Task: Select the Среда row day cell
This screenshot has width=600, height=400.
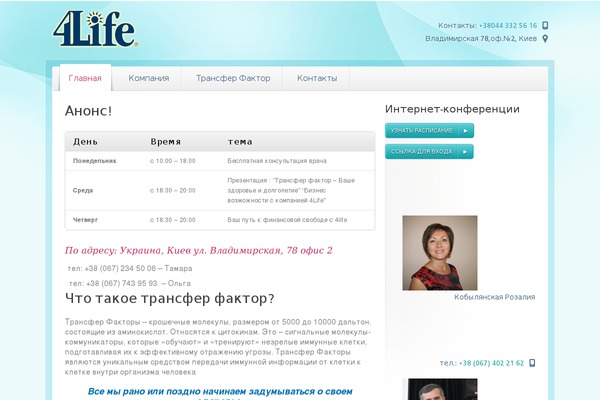Action: (x=83, y=190)
